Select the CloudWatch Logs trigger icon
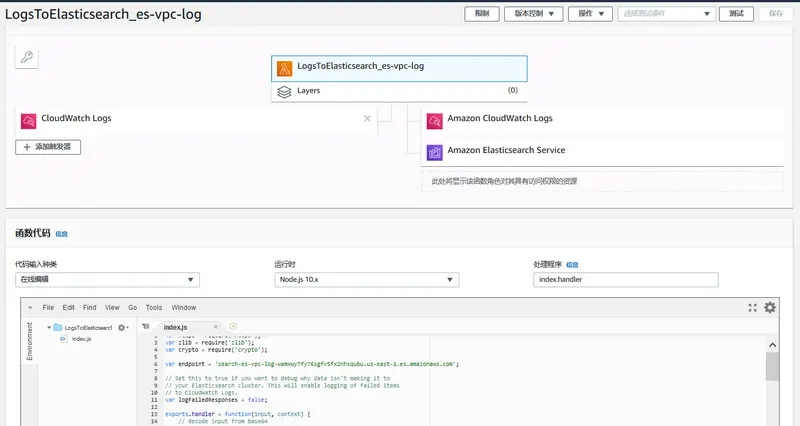 pyautogui.click(x=29, y=121)
